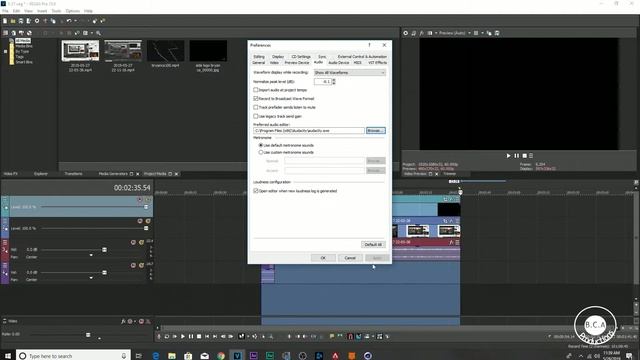Click Play in the video preview window
The image size is (640, 360).
(509, 156)
